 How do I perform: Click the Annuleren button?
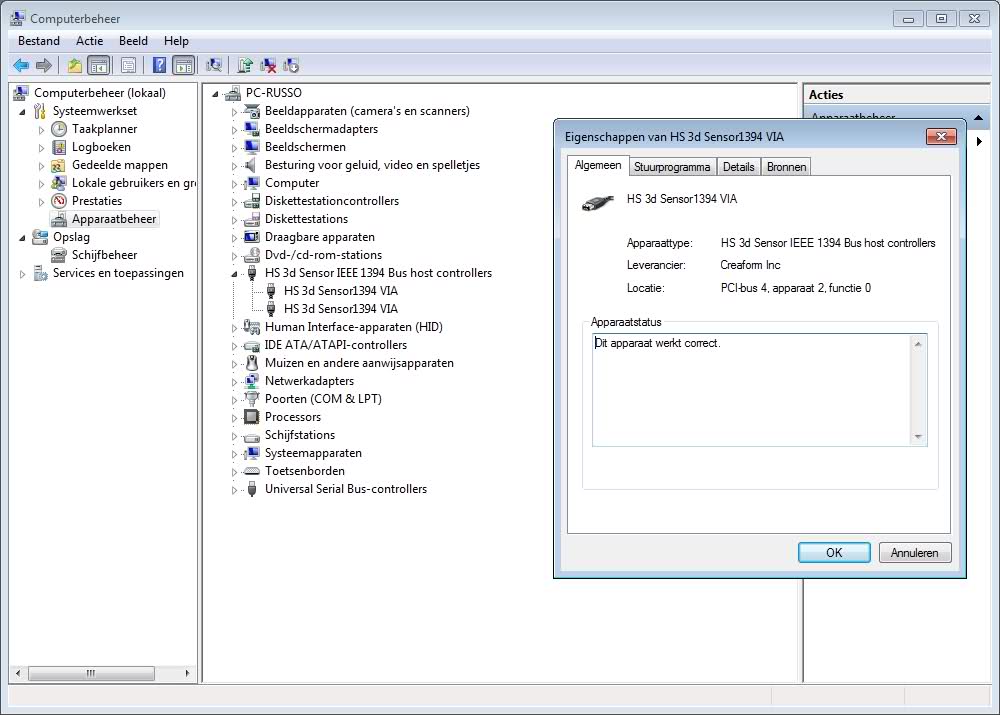click(x=914, y=552)
